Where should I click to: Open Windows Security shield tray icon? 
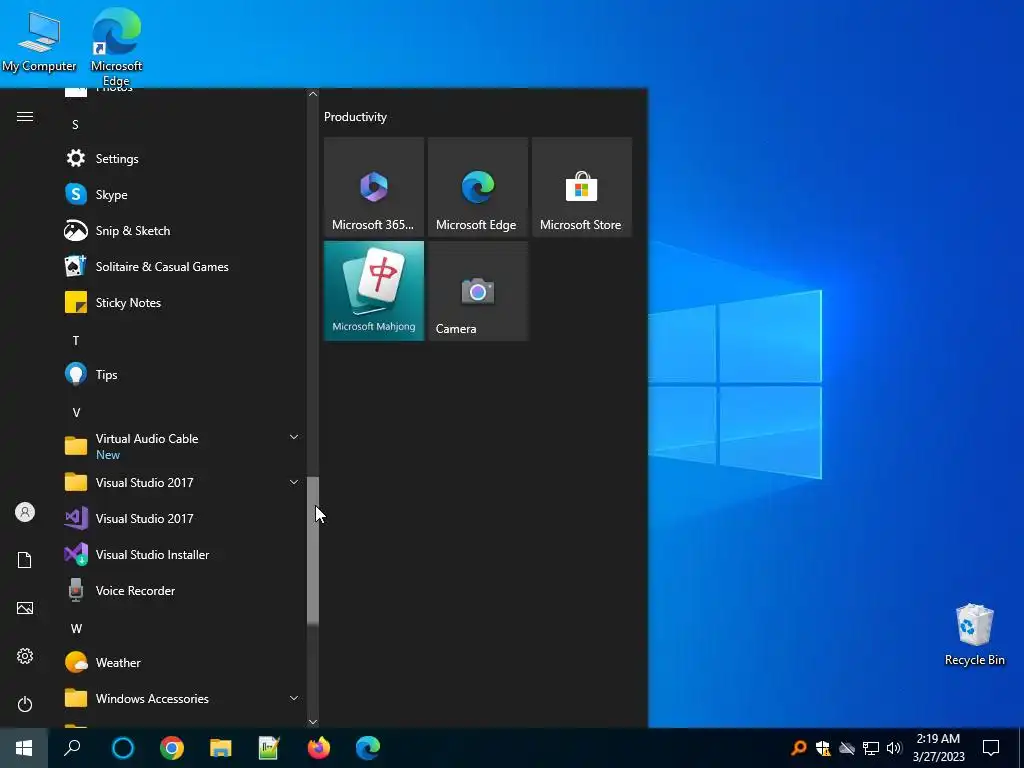tap(823, 748)
